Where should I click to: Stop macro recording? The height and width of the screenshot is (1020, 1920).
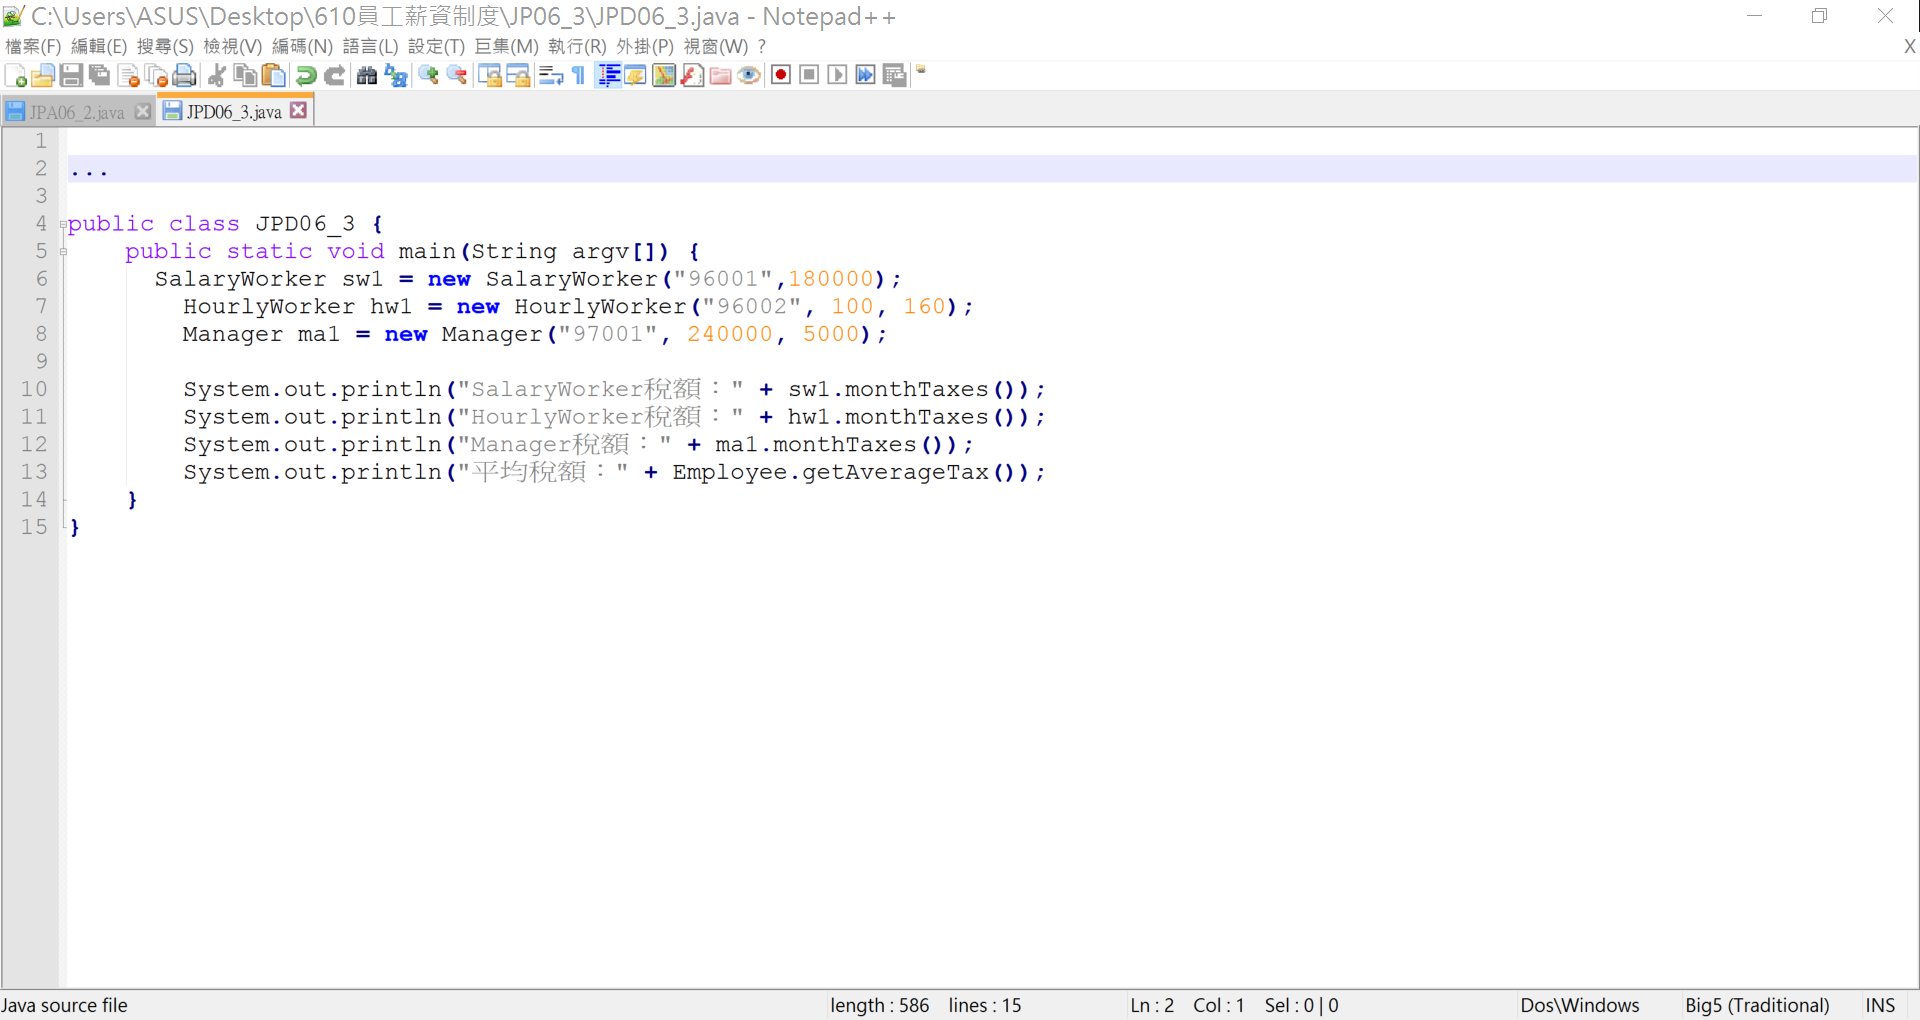pyautogui.click(x=810, y=76)
